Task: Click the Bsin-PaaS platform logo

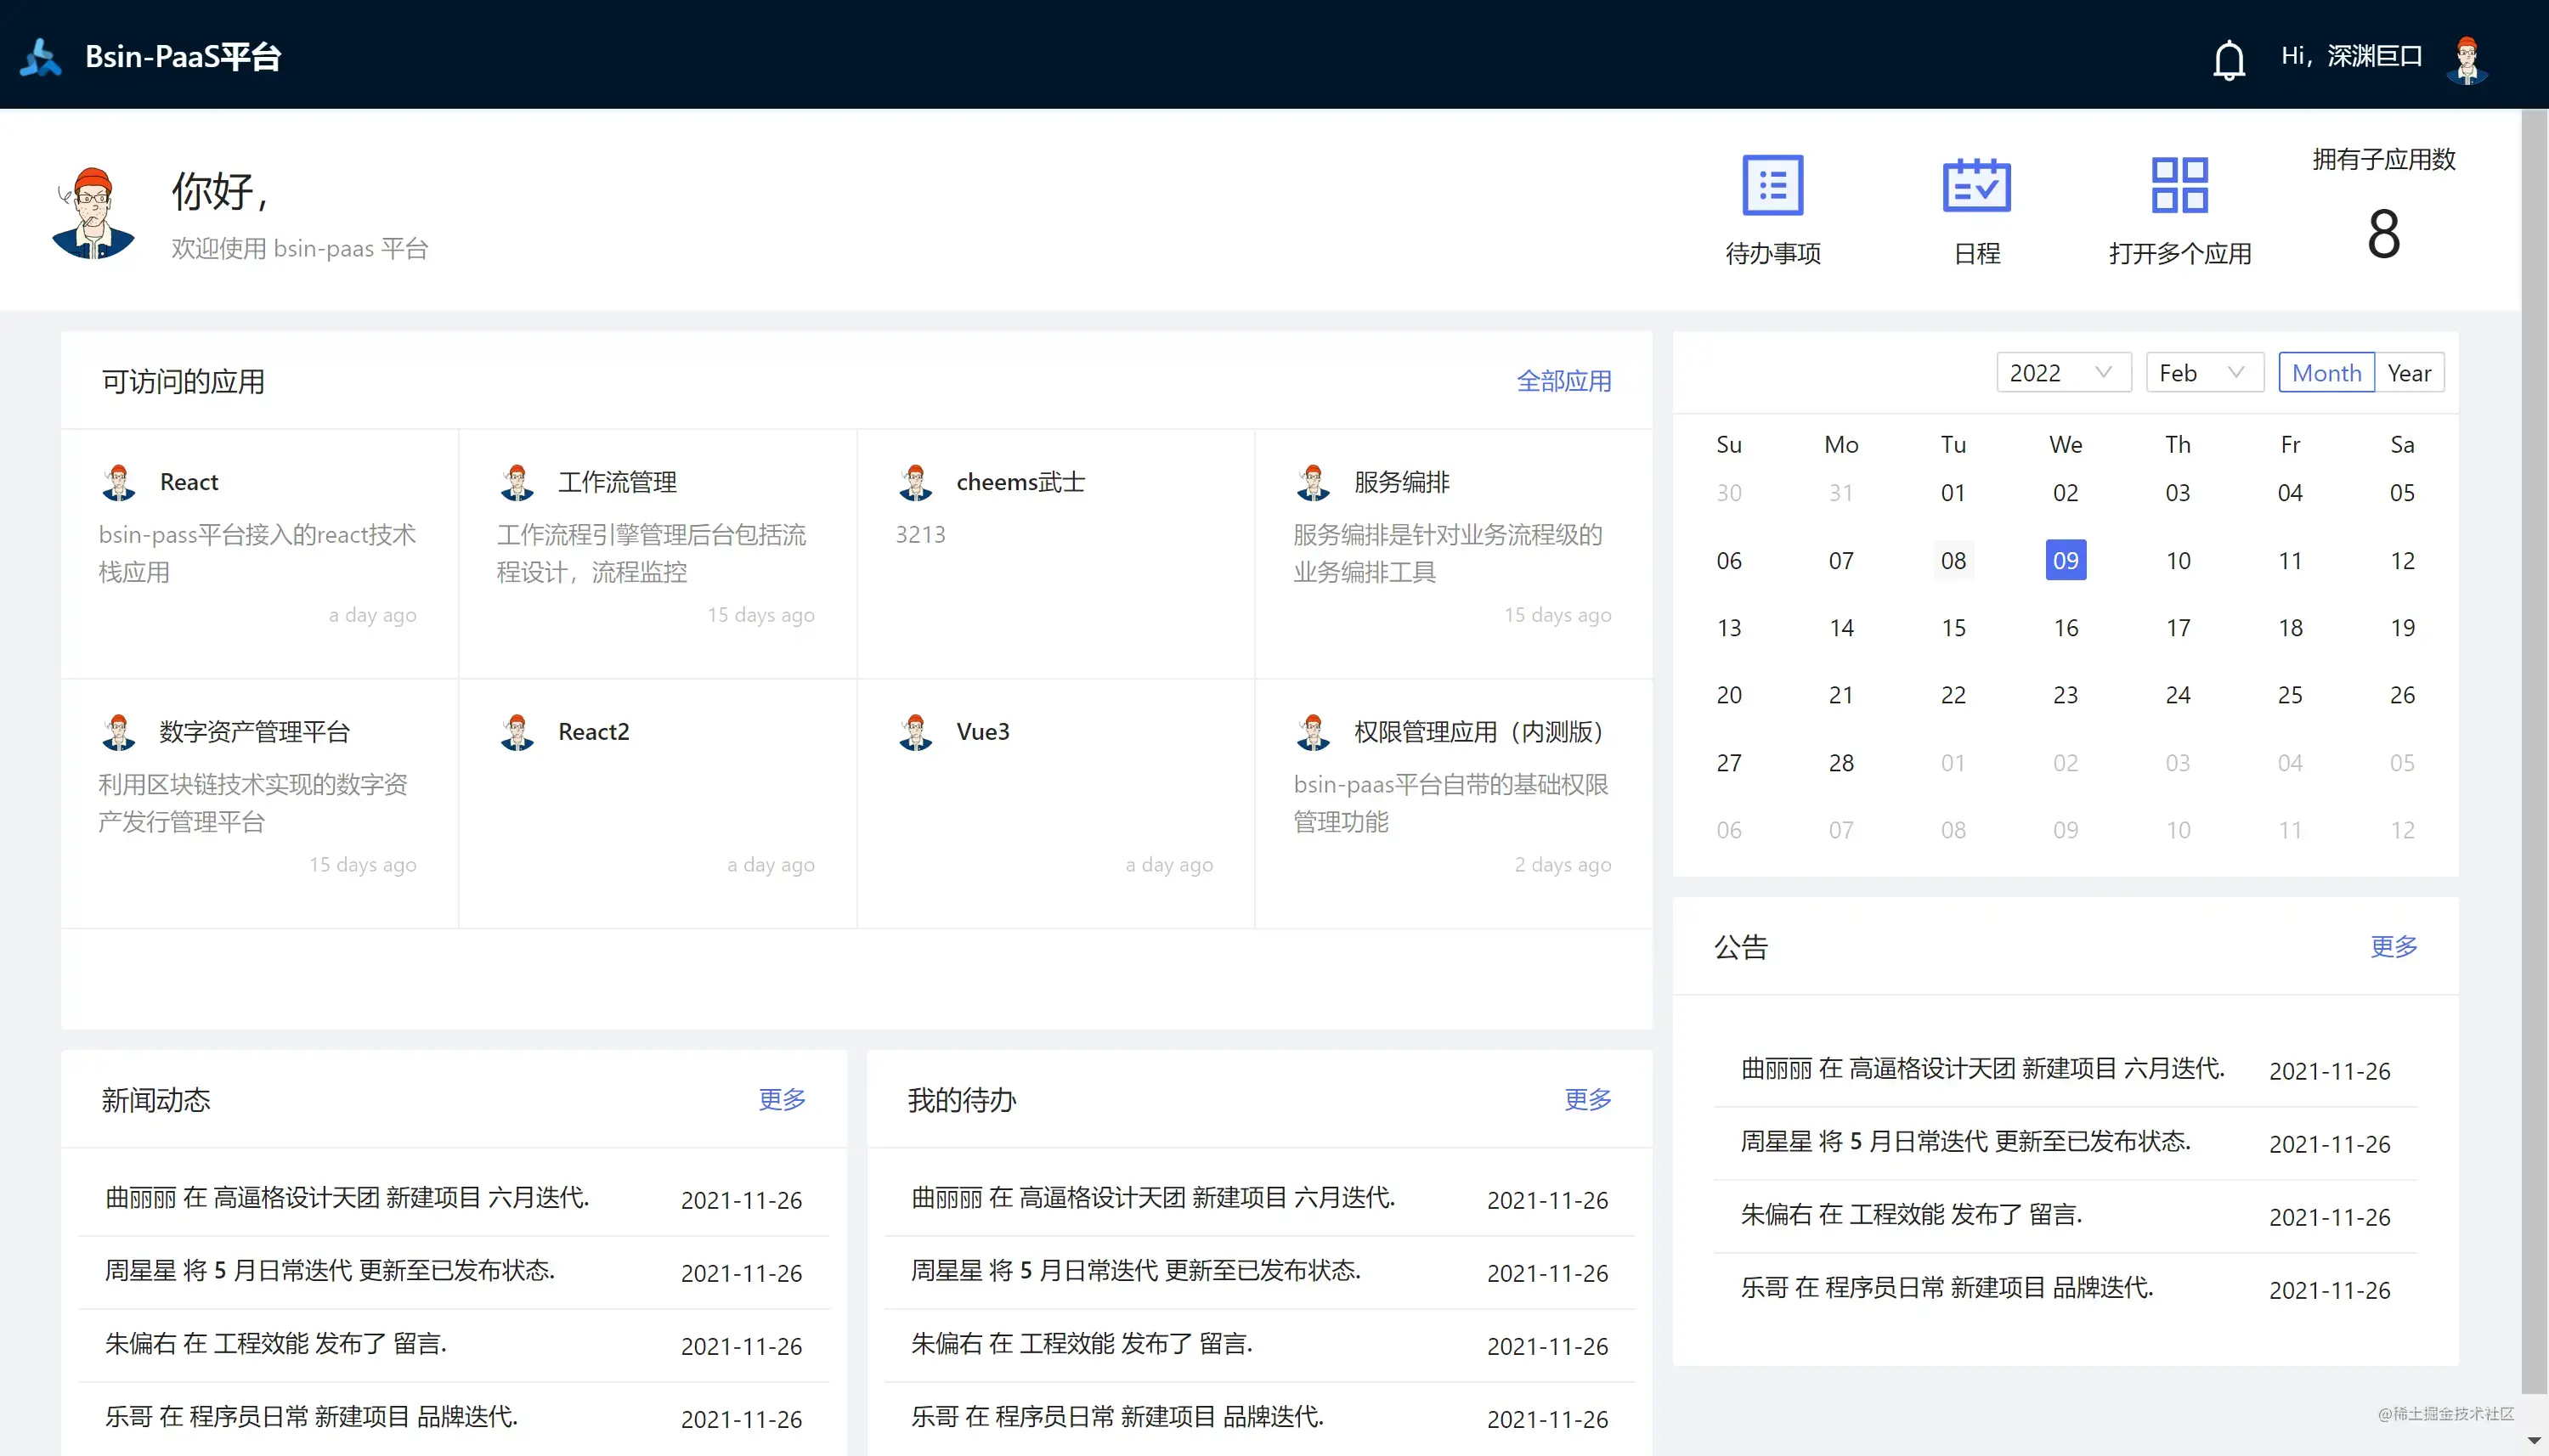Action: click(40, 57)
